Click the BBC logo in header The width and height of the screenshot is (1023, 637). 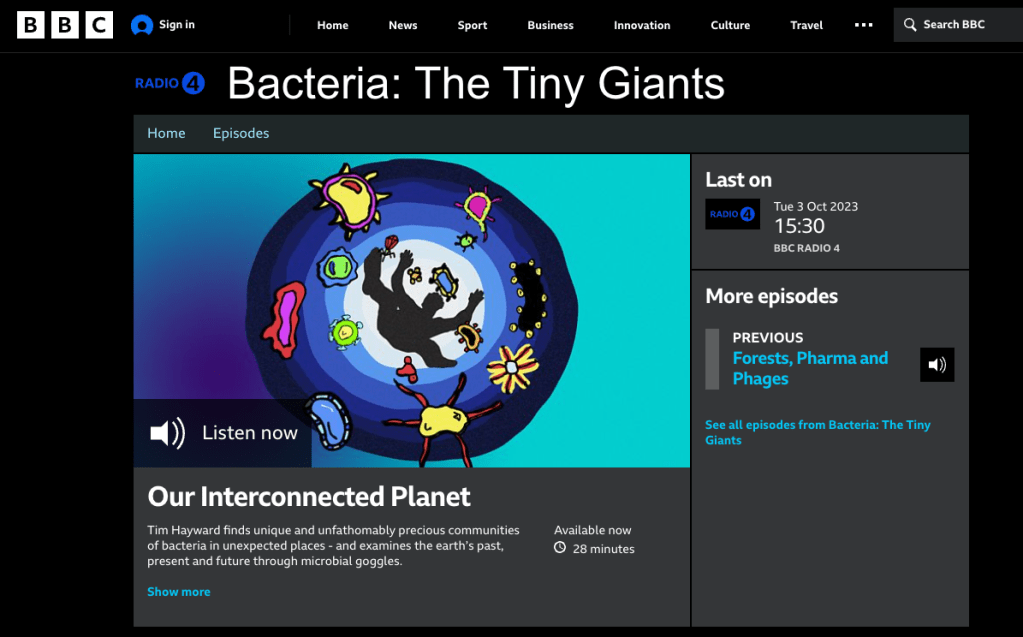(x=65, y=25)
